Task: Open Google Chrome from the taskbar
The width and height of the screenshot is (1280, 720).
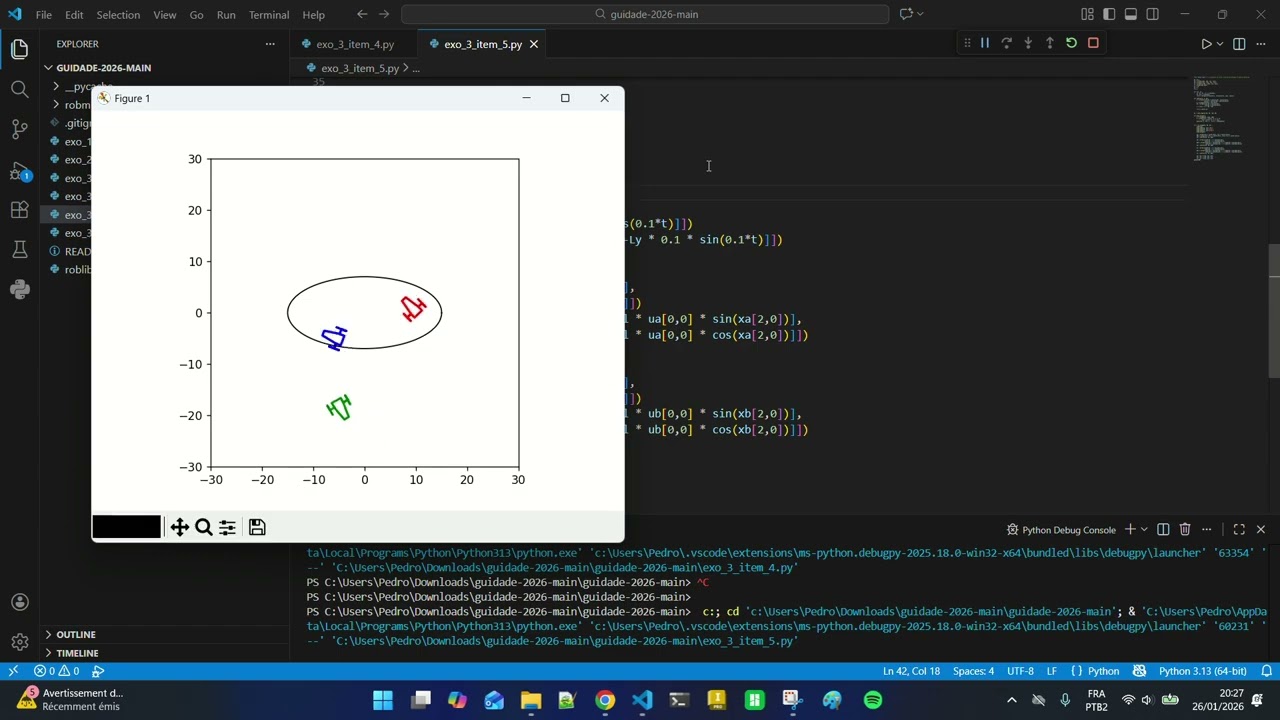Action: tap(605, 700)
